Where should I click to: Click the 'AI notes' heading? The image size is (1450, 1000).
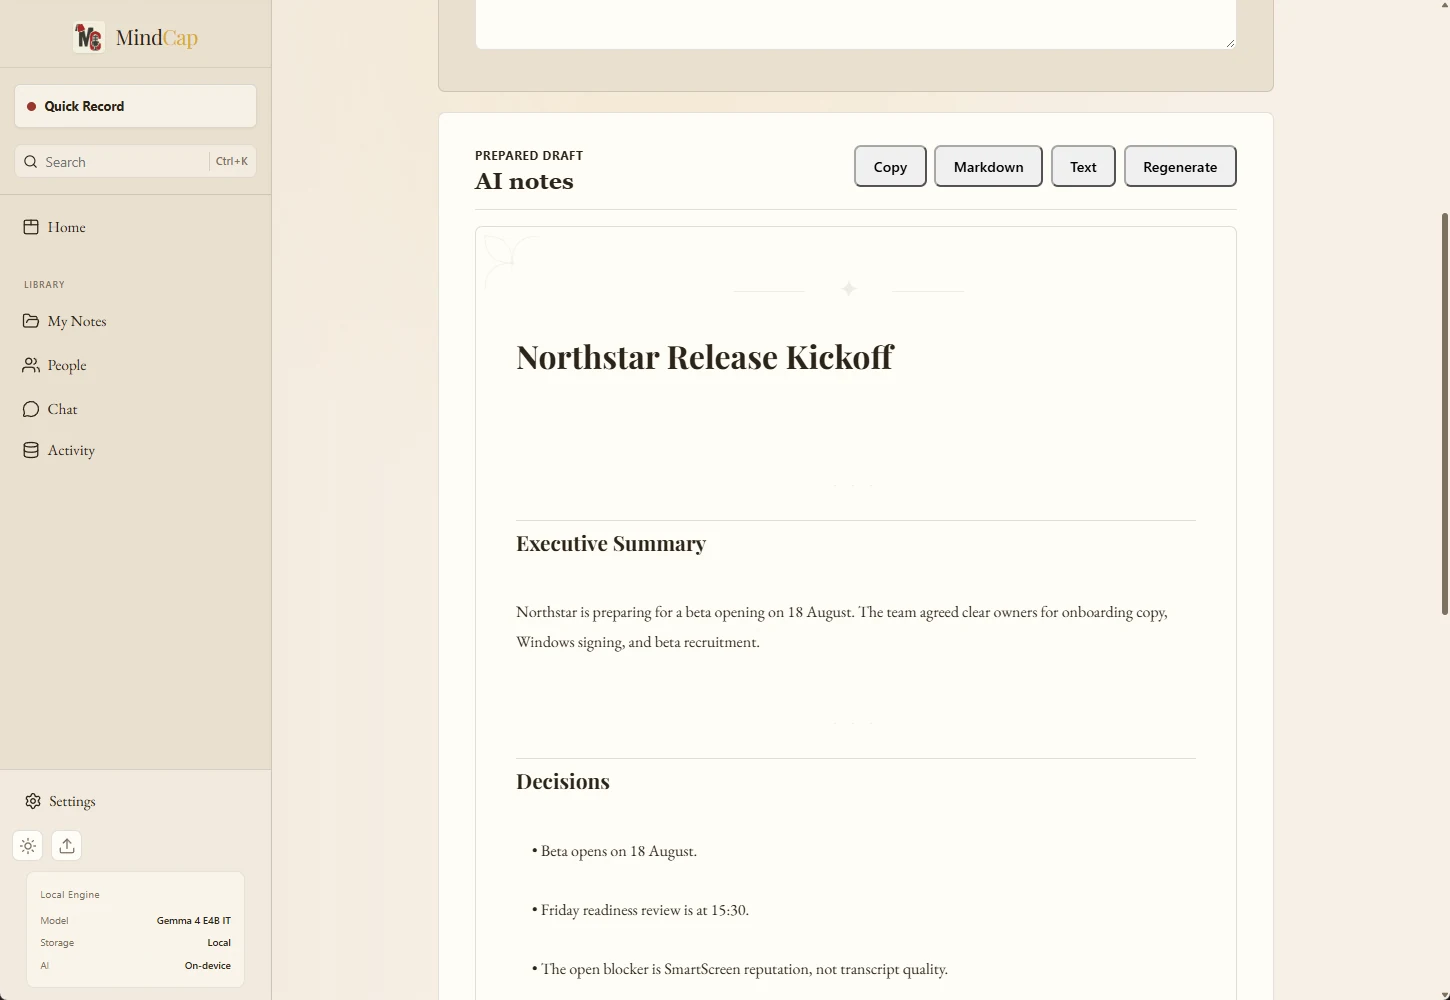click(524, 181)
